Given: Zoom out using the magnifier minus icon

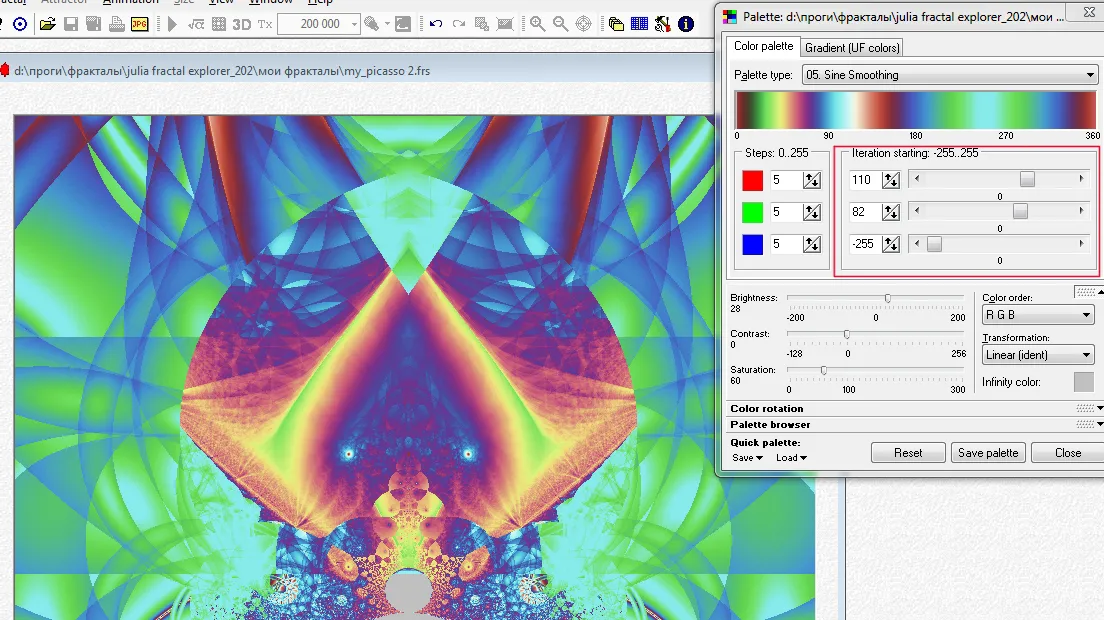Looking at the screenshot, I should (x=560, y=24).
